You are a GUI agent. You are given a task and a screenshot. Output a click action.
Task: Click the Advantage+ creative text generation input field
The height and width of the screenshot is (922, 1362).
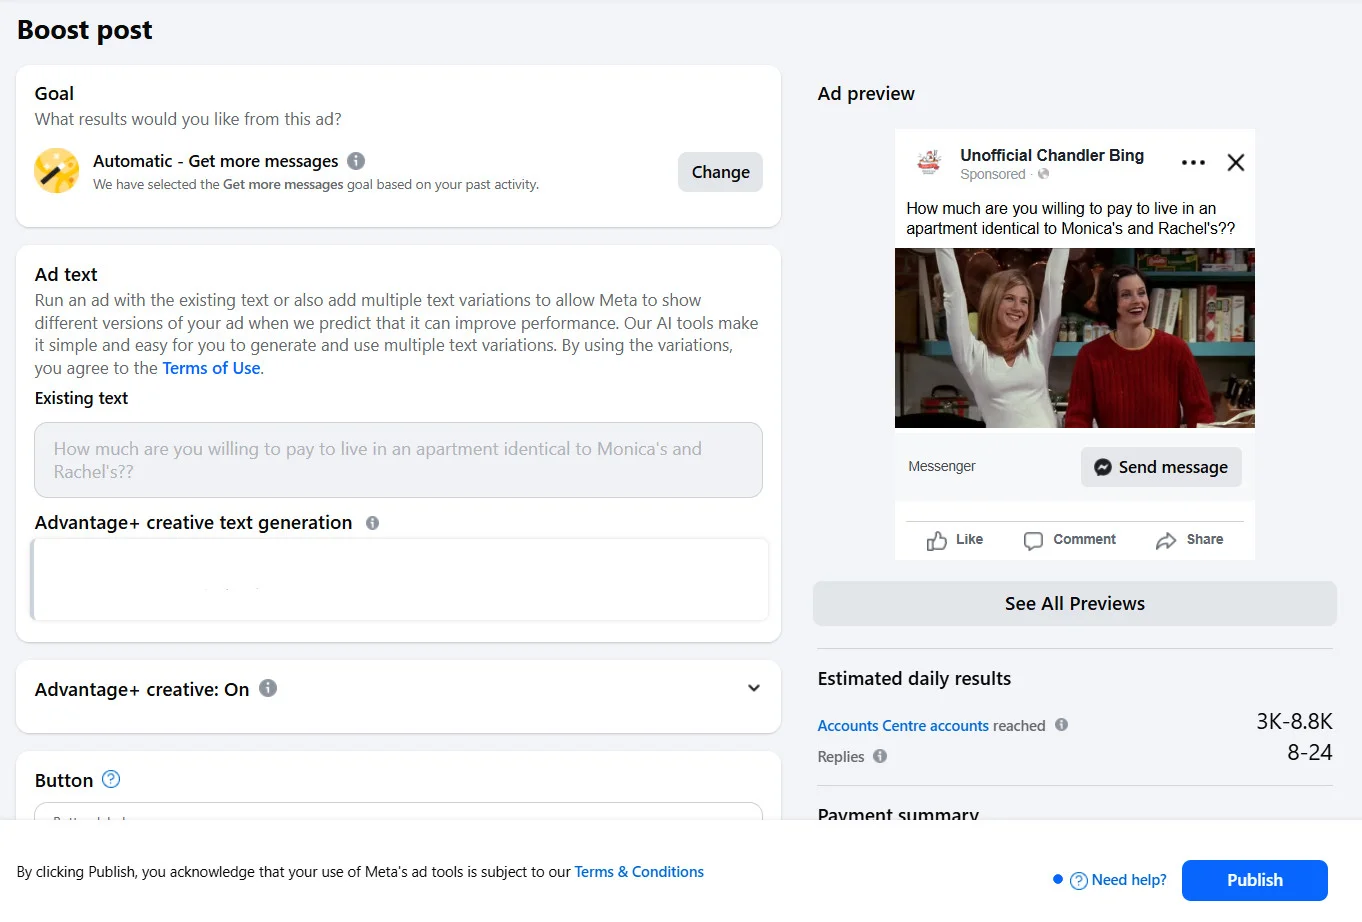click(x=398, y=580)
